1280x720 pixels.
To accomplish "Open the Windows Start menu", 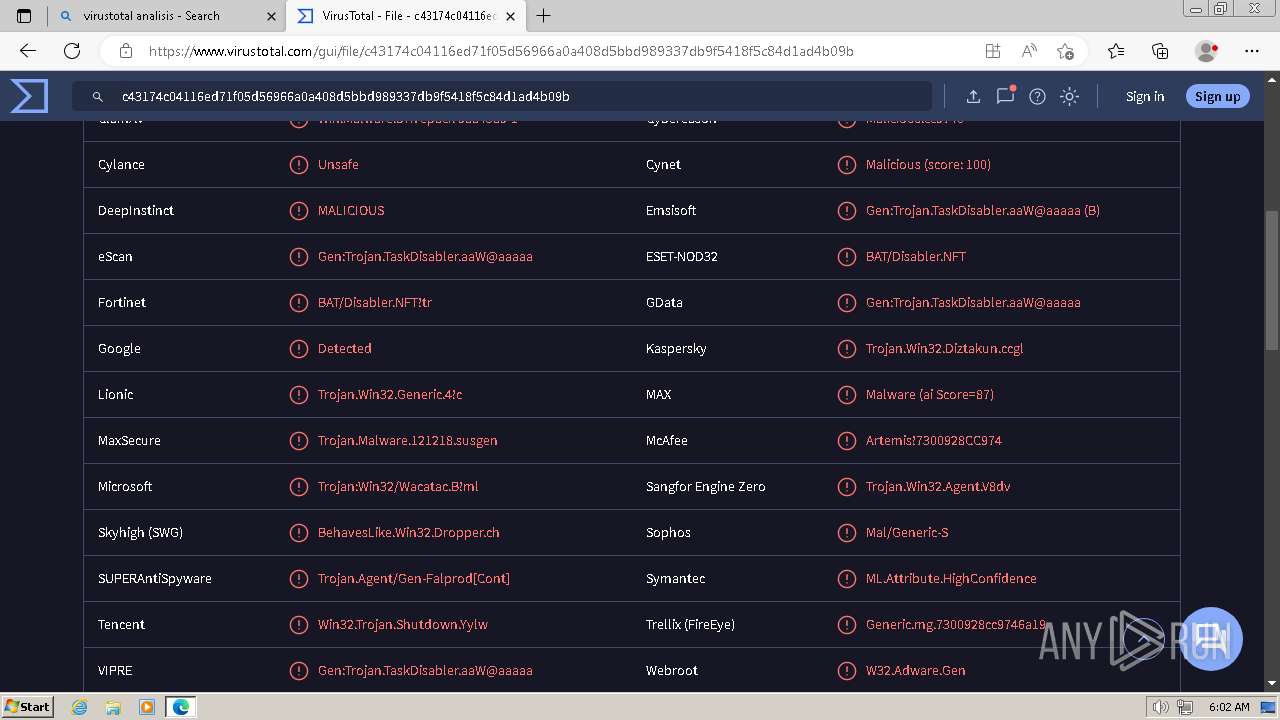I will coord(28,707).
